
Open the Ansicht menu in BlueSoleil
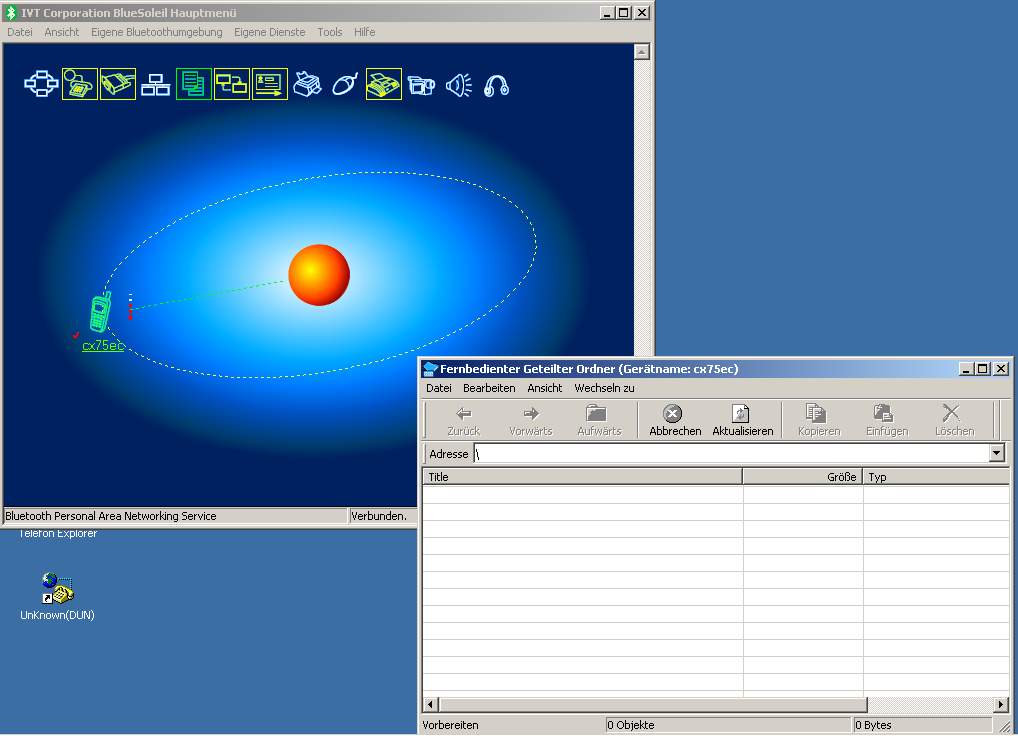(x=62, y=32)
